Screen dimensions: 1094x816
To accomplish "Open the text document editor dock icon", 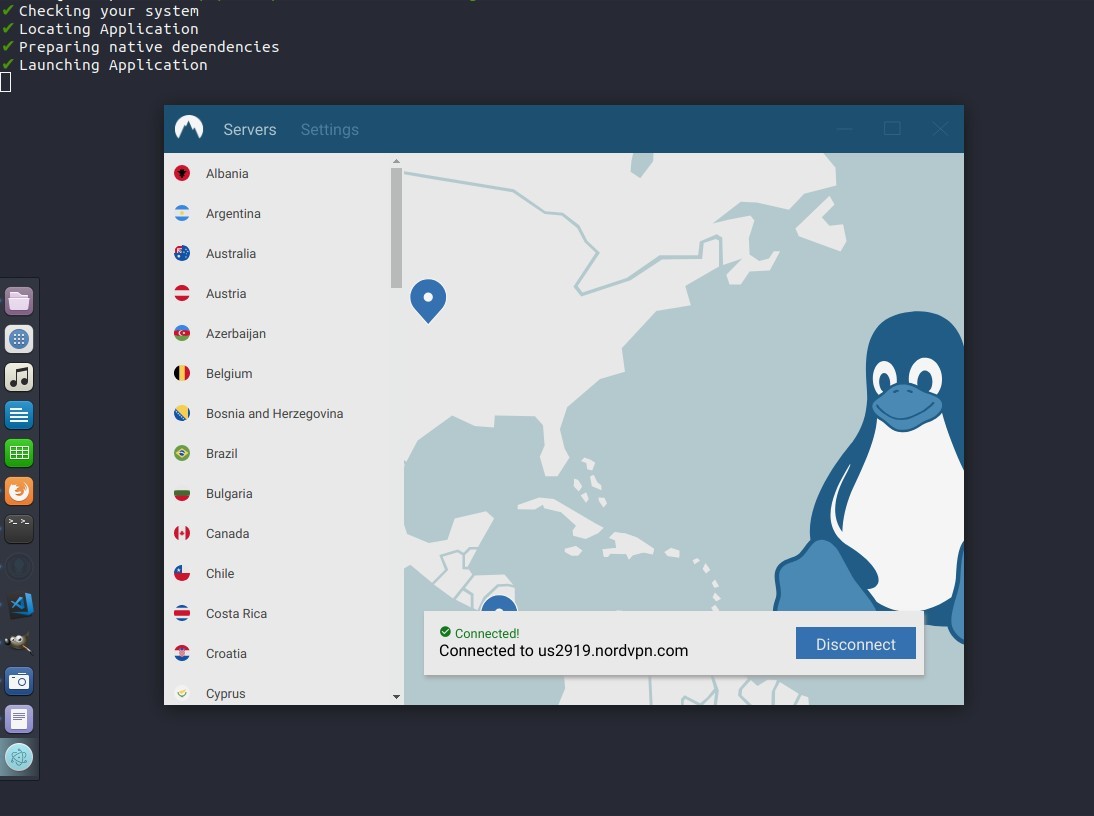I will point(19,415).
